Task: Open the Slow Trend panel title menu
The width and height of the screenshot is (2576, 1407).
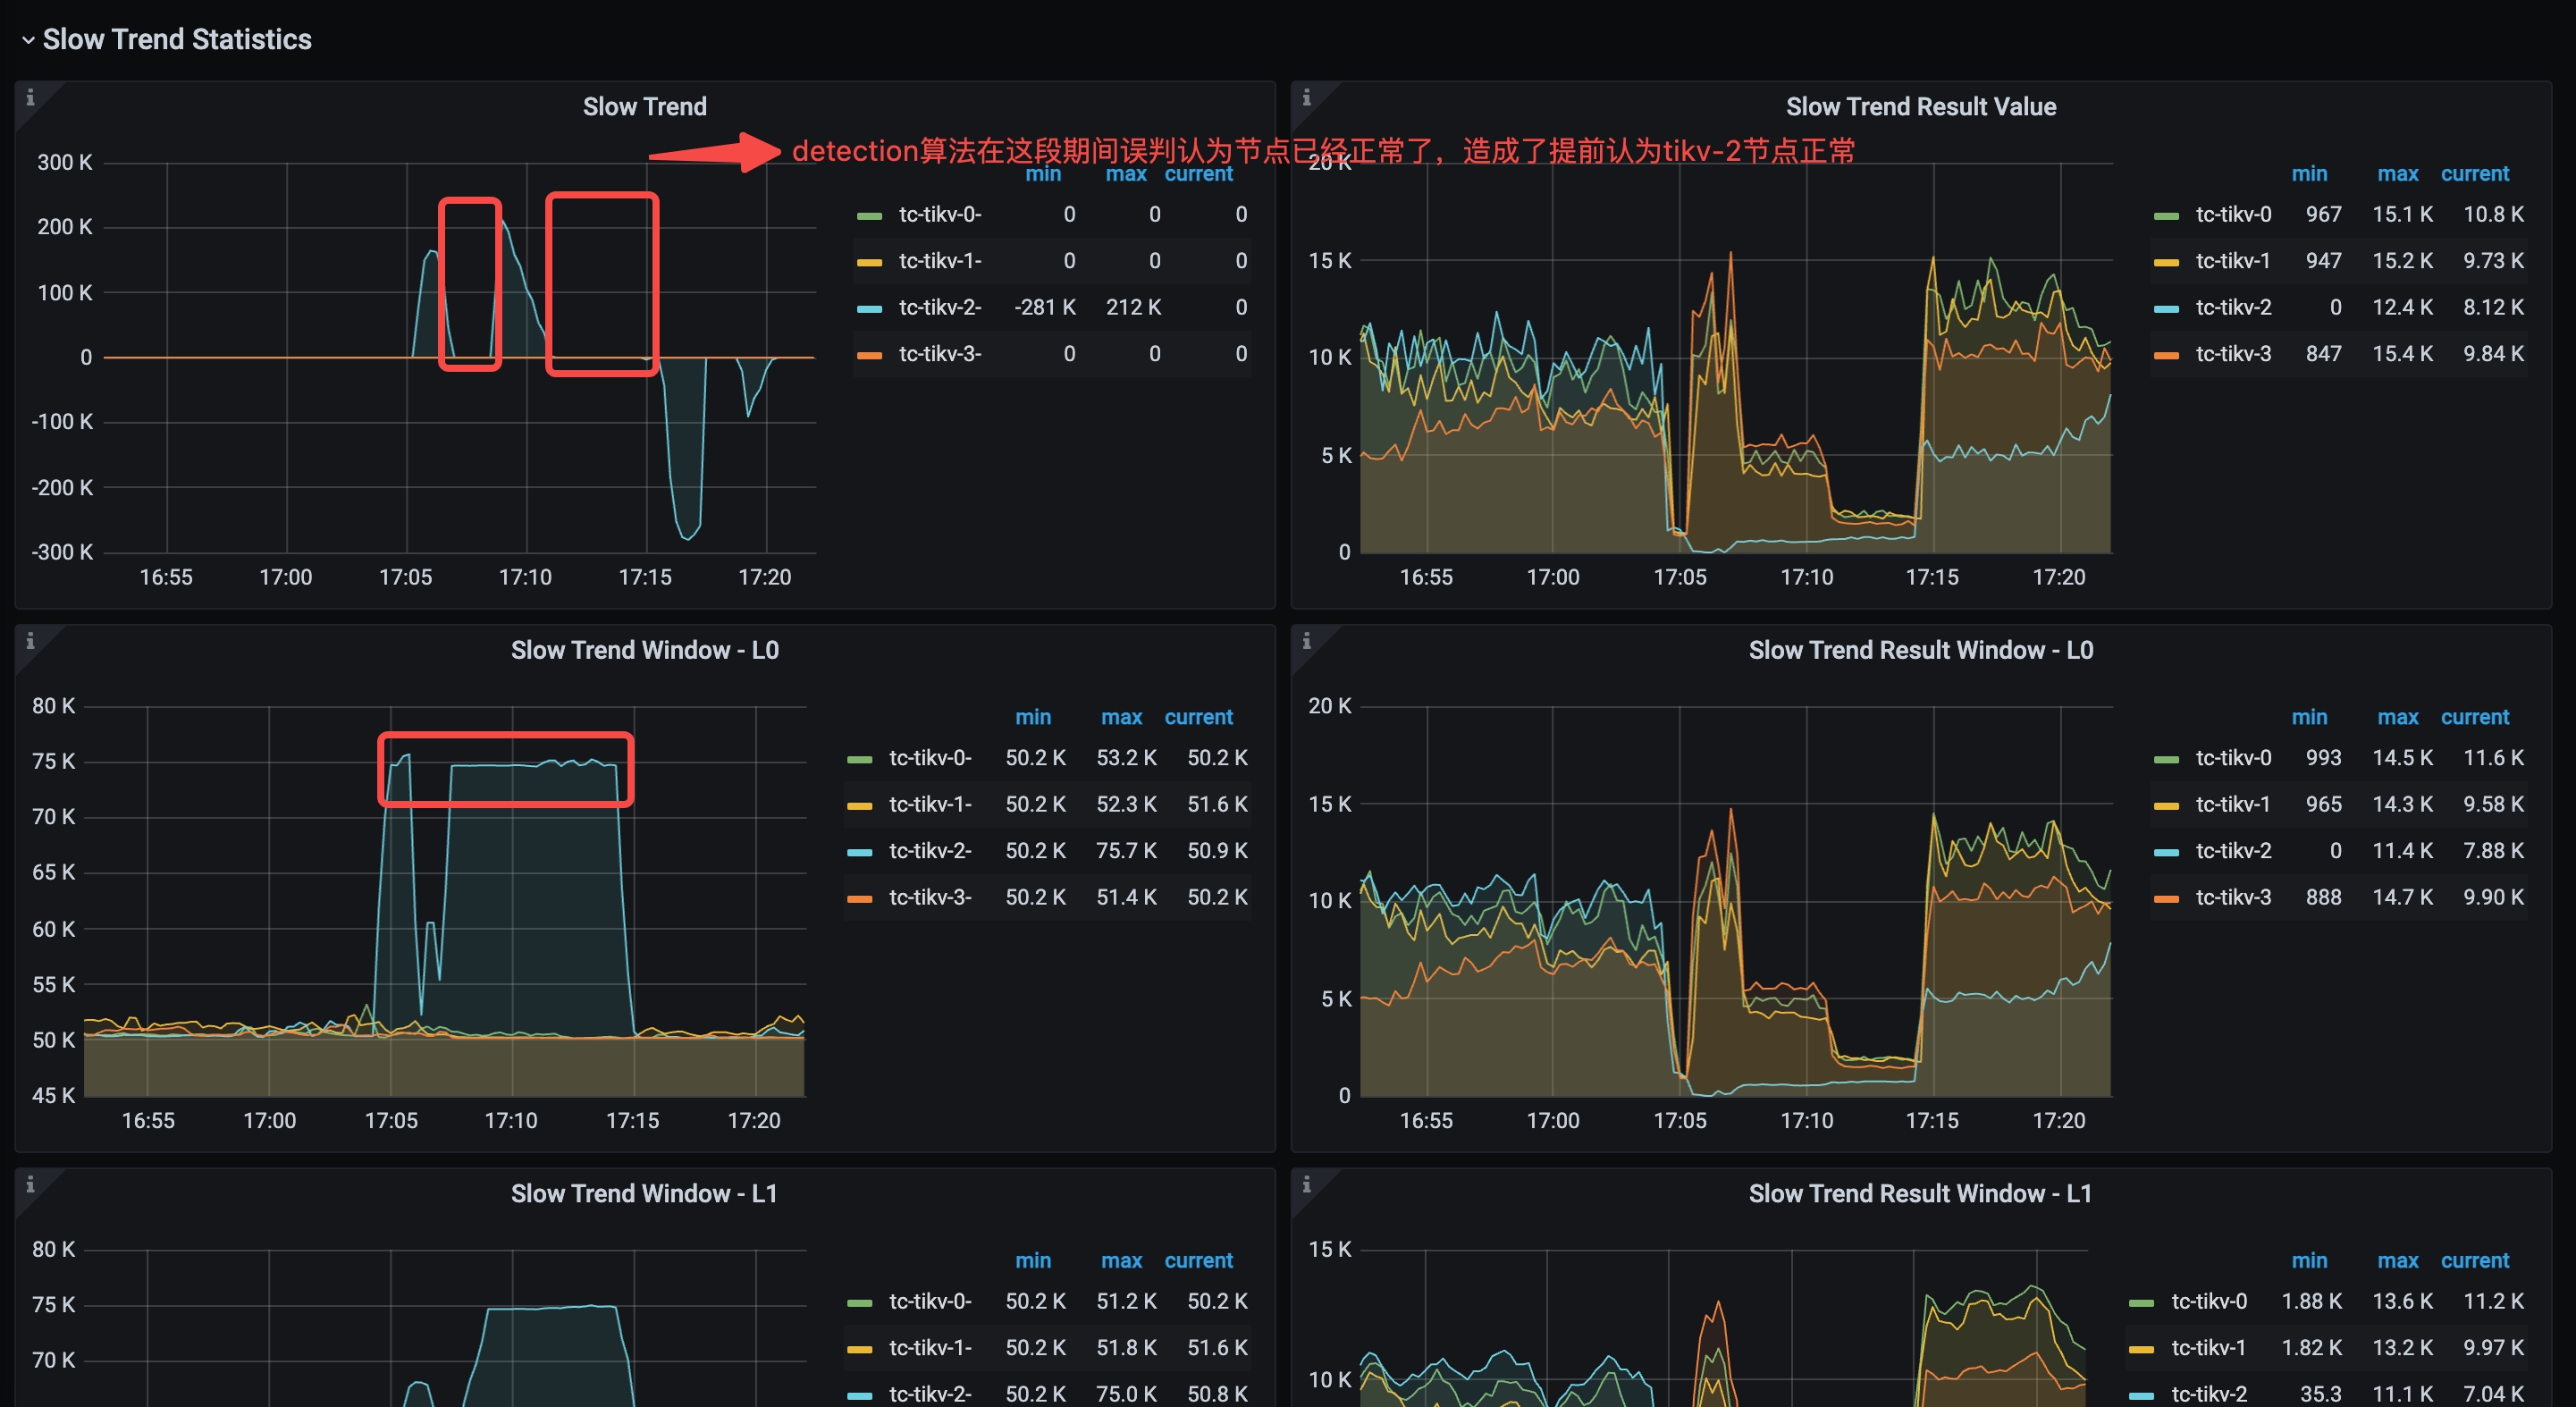Action: (x=644, y=106)
